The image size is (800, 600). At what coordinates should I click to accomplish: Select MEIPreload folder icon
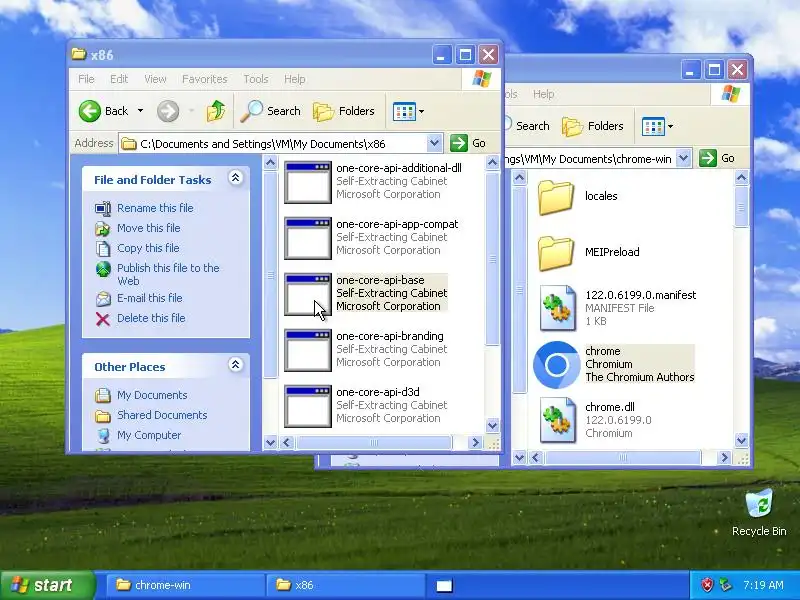pyautogui.click(x=555, y=253)
